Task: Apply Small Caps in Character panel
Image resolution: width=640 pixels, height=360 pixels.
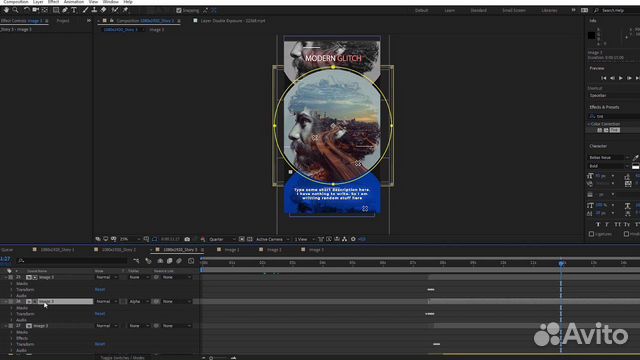Action: point(627,224)
